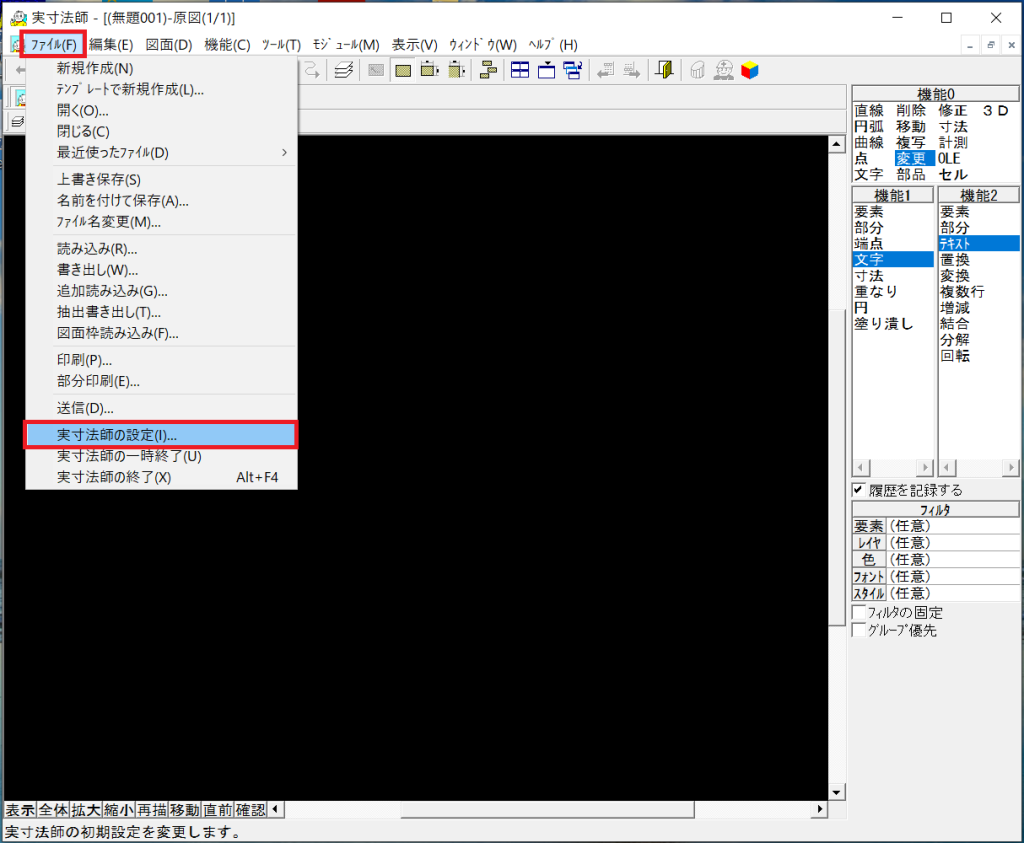Screen dimensions: 1024x843
Task: Open the スタイル filter value (任意)
Action: 953,594
